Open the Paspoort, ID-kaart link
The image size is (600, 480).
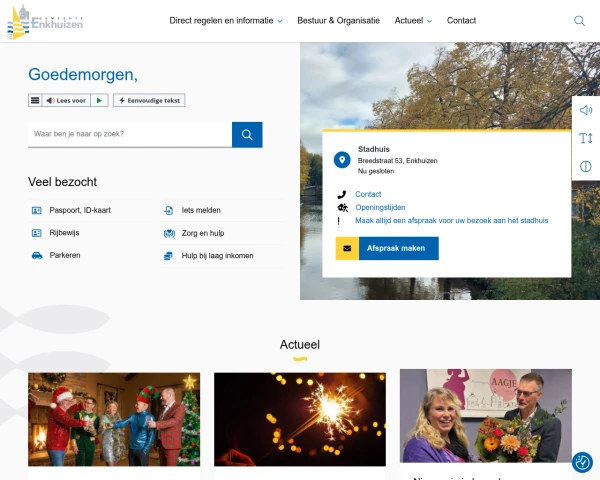tap(80, 210)
